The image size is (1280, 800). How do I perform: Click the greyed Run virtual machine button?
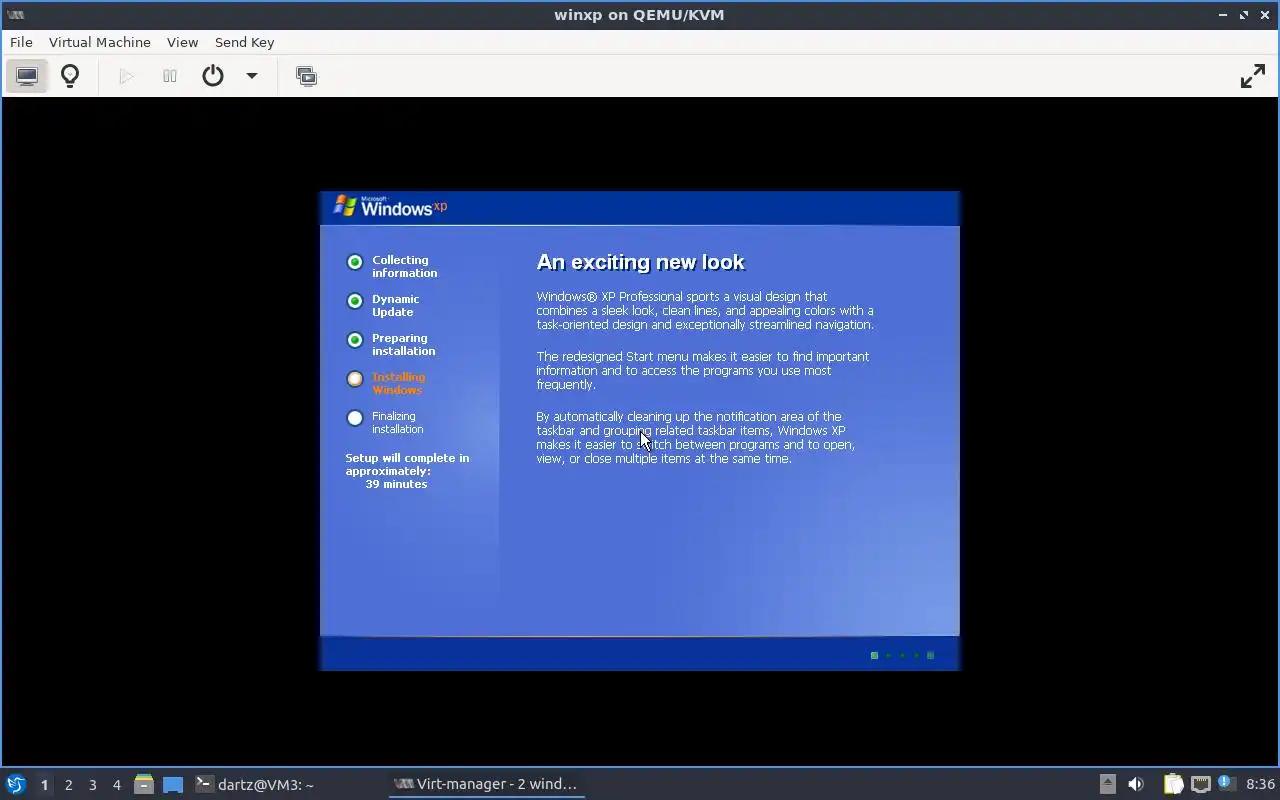pyautogui.click(x=126, y=76)
